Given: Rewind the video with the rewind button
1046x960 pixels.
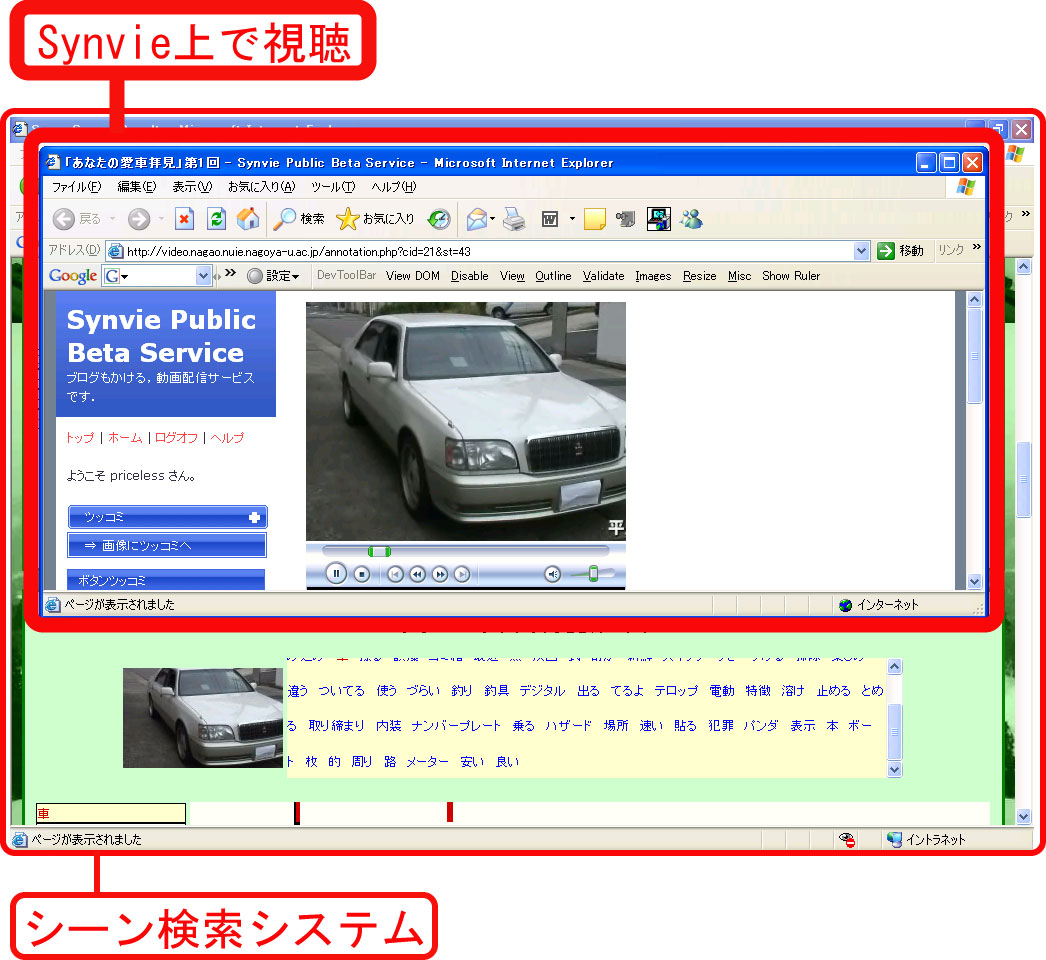Looking at the screenshot, I should click(x=417, y=574).
